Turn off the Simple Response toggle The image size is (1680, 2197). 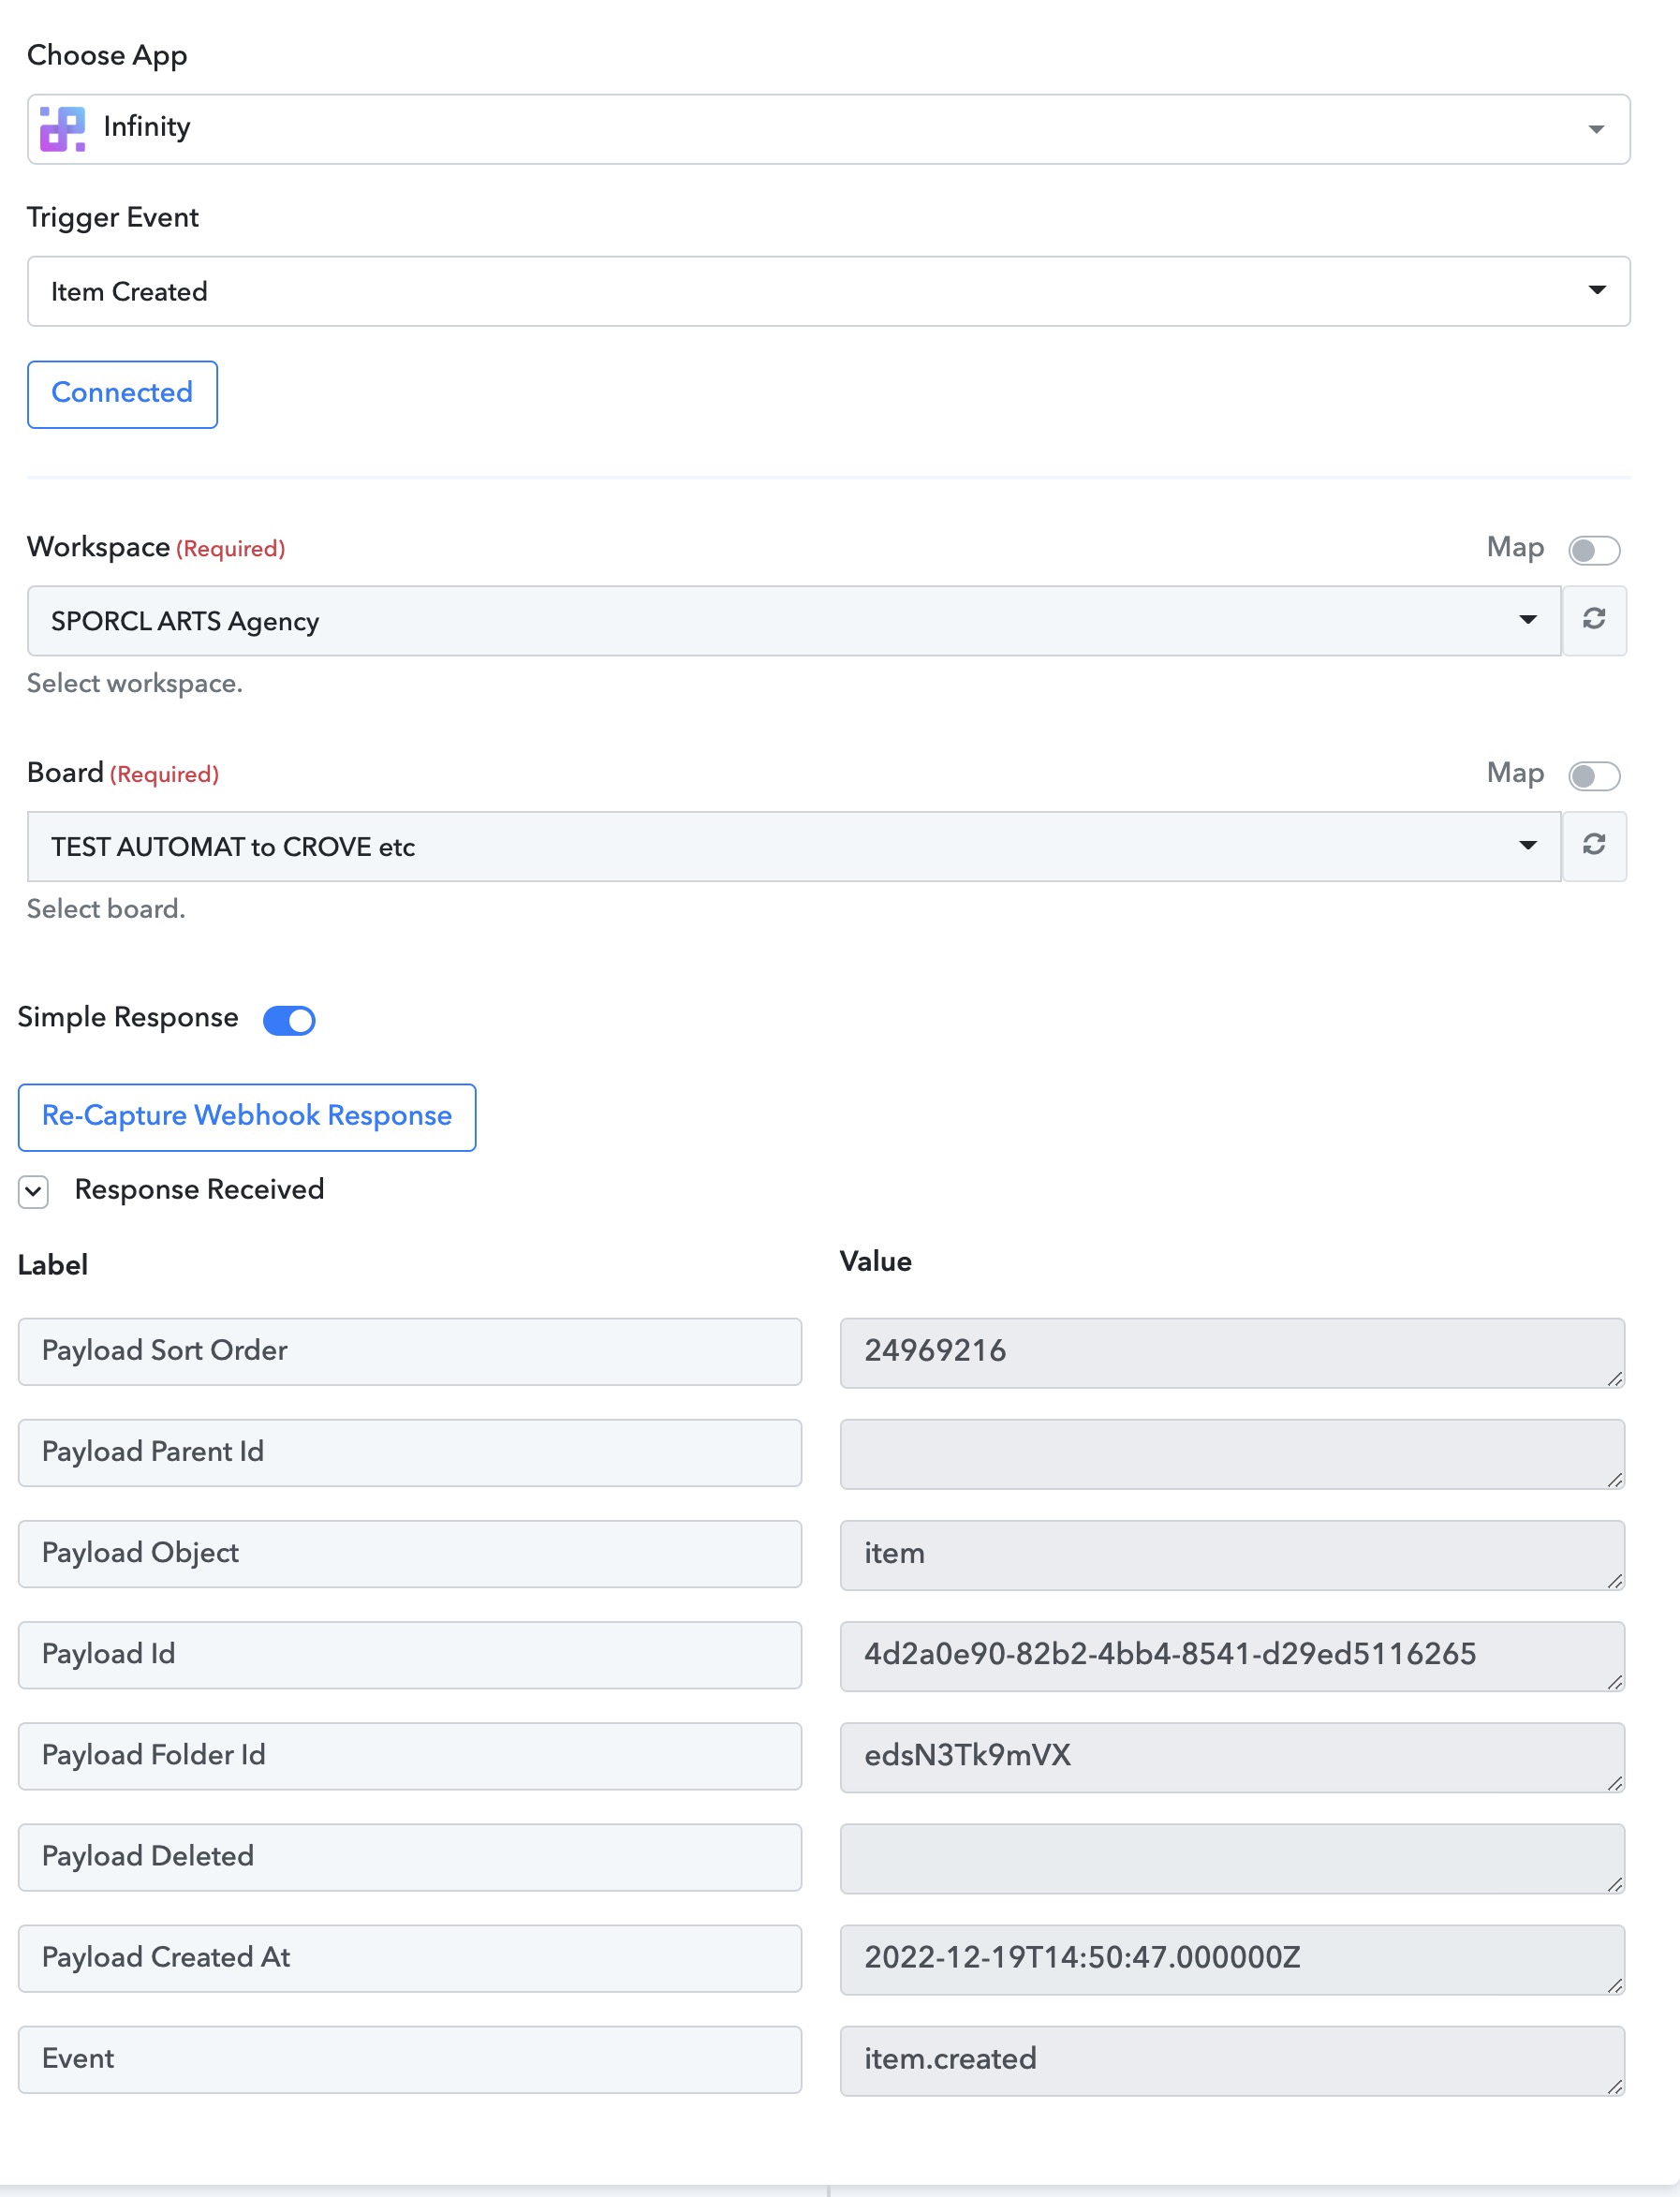[289, 1020]
